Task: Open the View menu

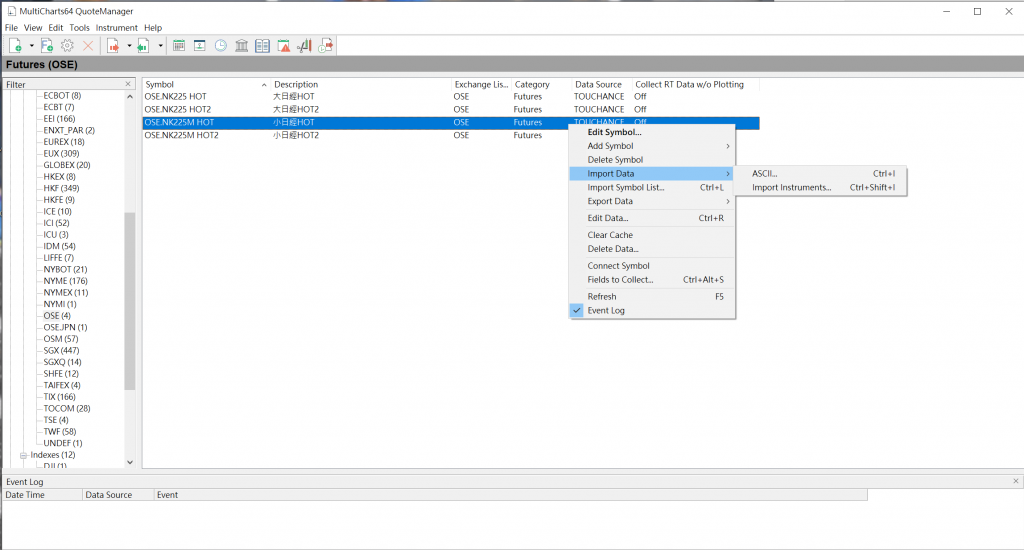Action: [33, 27]
